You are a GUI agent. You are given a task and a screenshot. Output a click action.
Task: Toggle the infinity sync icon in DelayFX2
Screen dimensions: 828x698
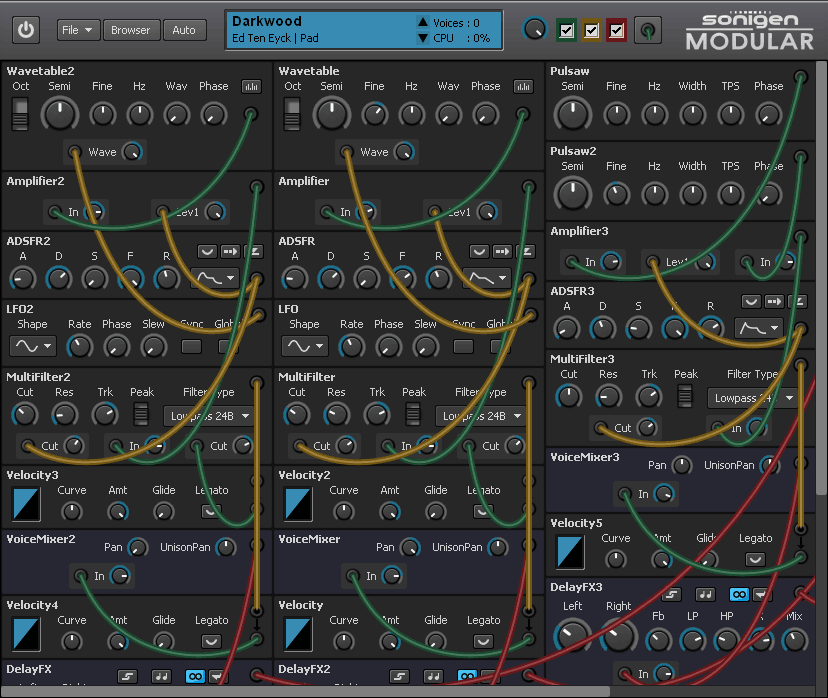(x=466, y=677)
